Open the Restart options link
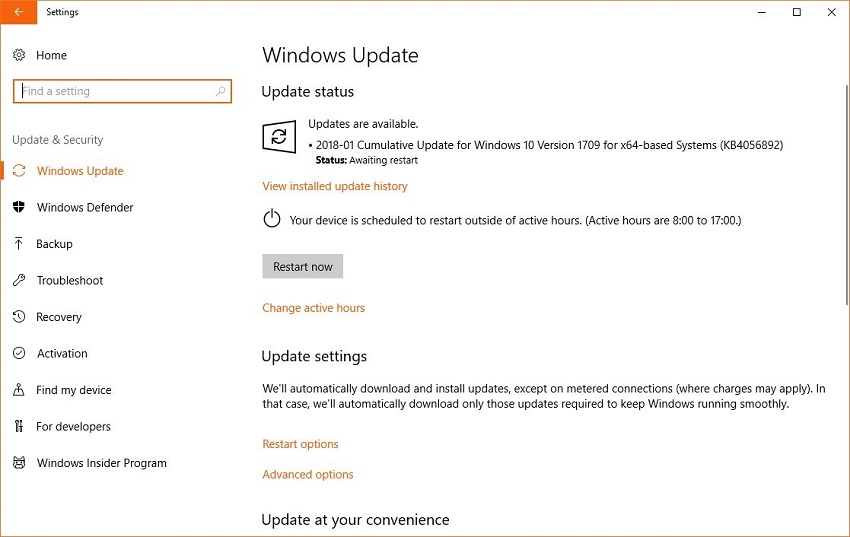850x537 pixels. pyautogui.click(x=300, y=444)
